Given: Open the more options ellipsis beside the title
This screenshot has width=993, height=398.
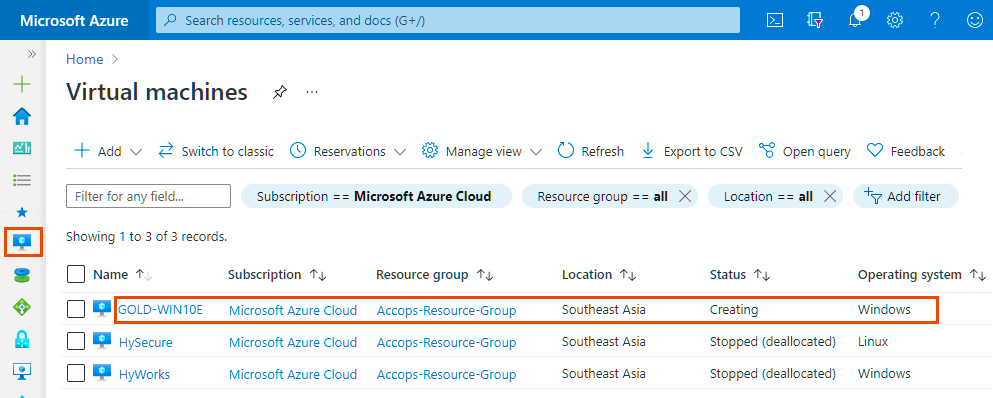Looking at the screenshot, I should coord(312,92).
